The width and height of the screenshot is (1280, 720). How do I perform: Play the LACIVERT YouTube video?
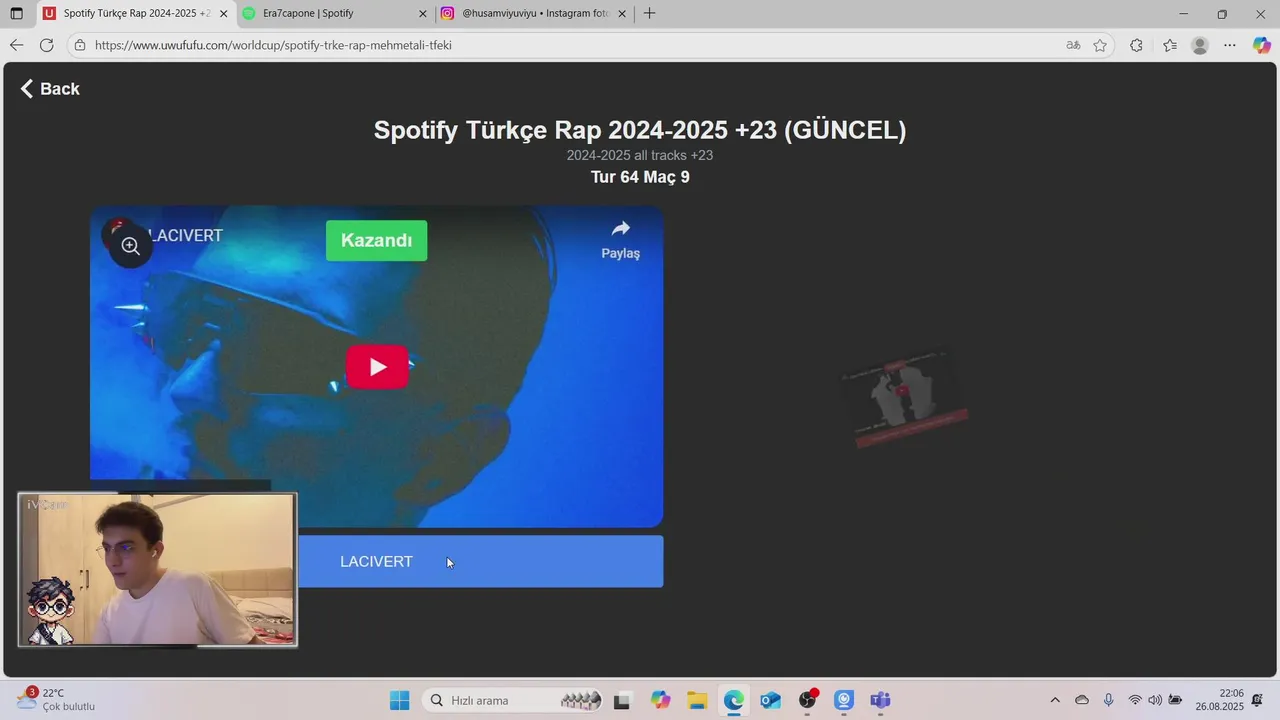[x=377, y=367]
